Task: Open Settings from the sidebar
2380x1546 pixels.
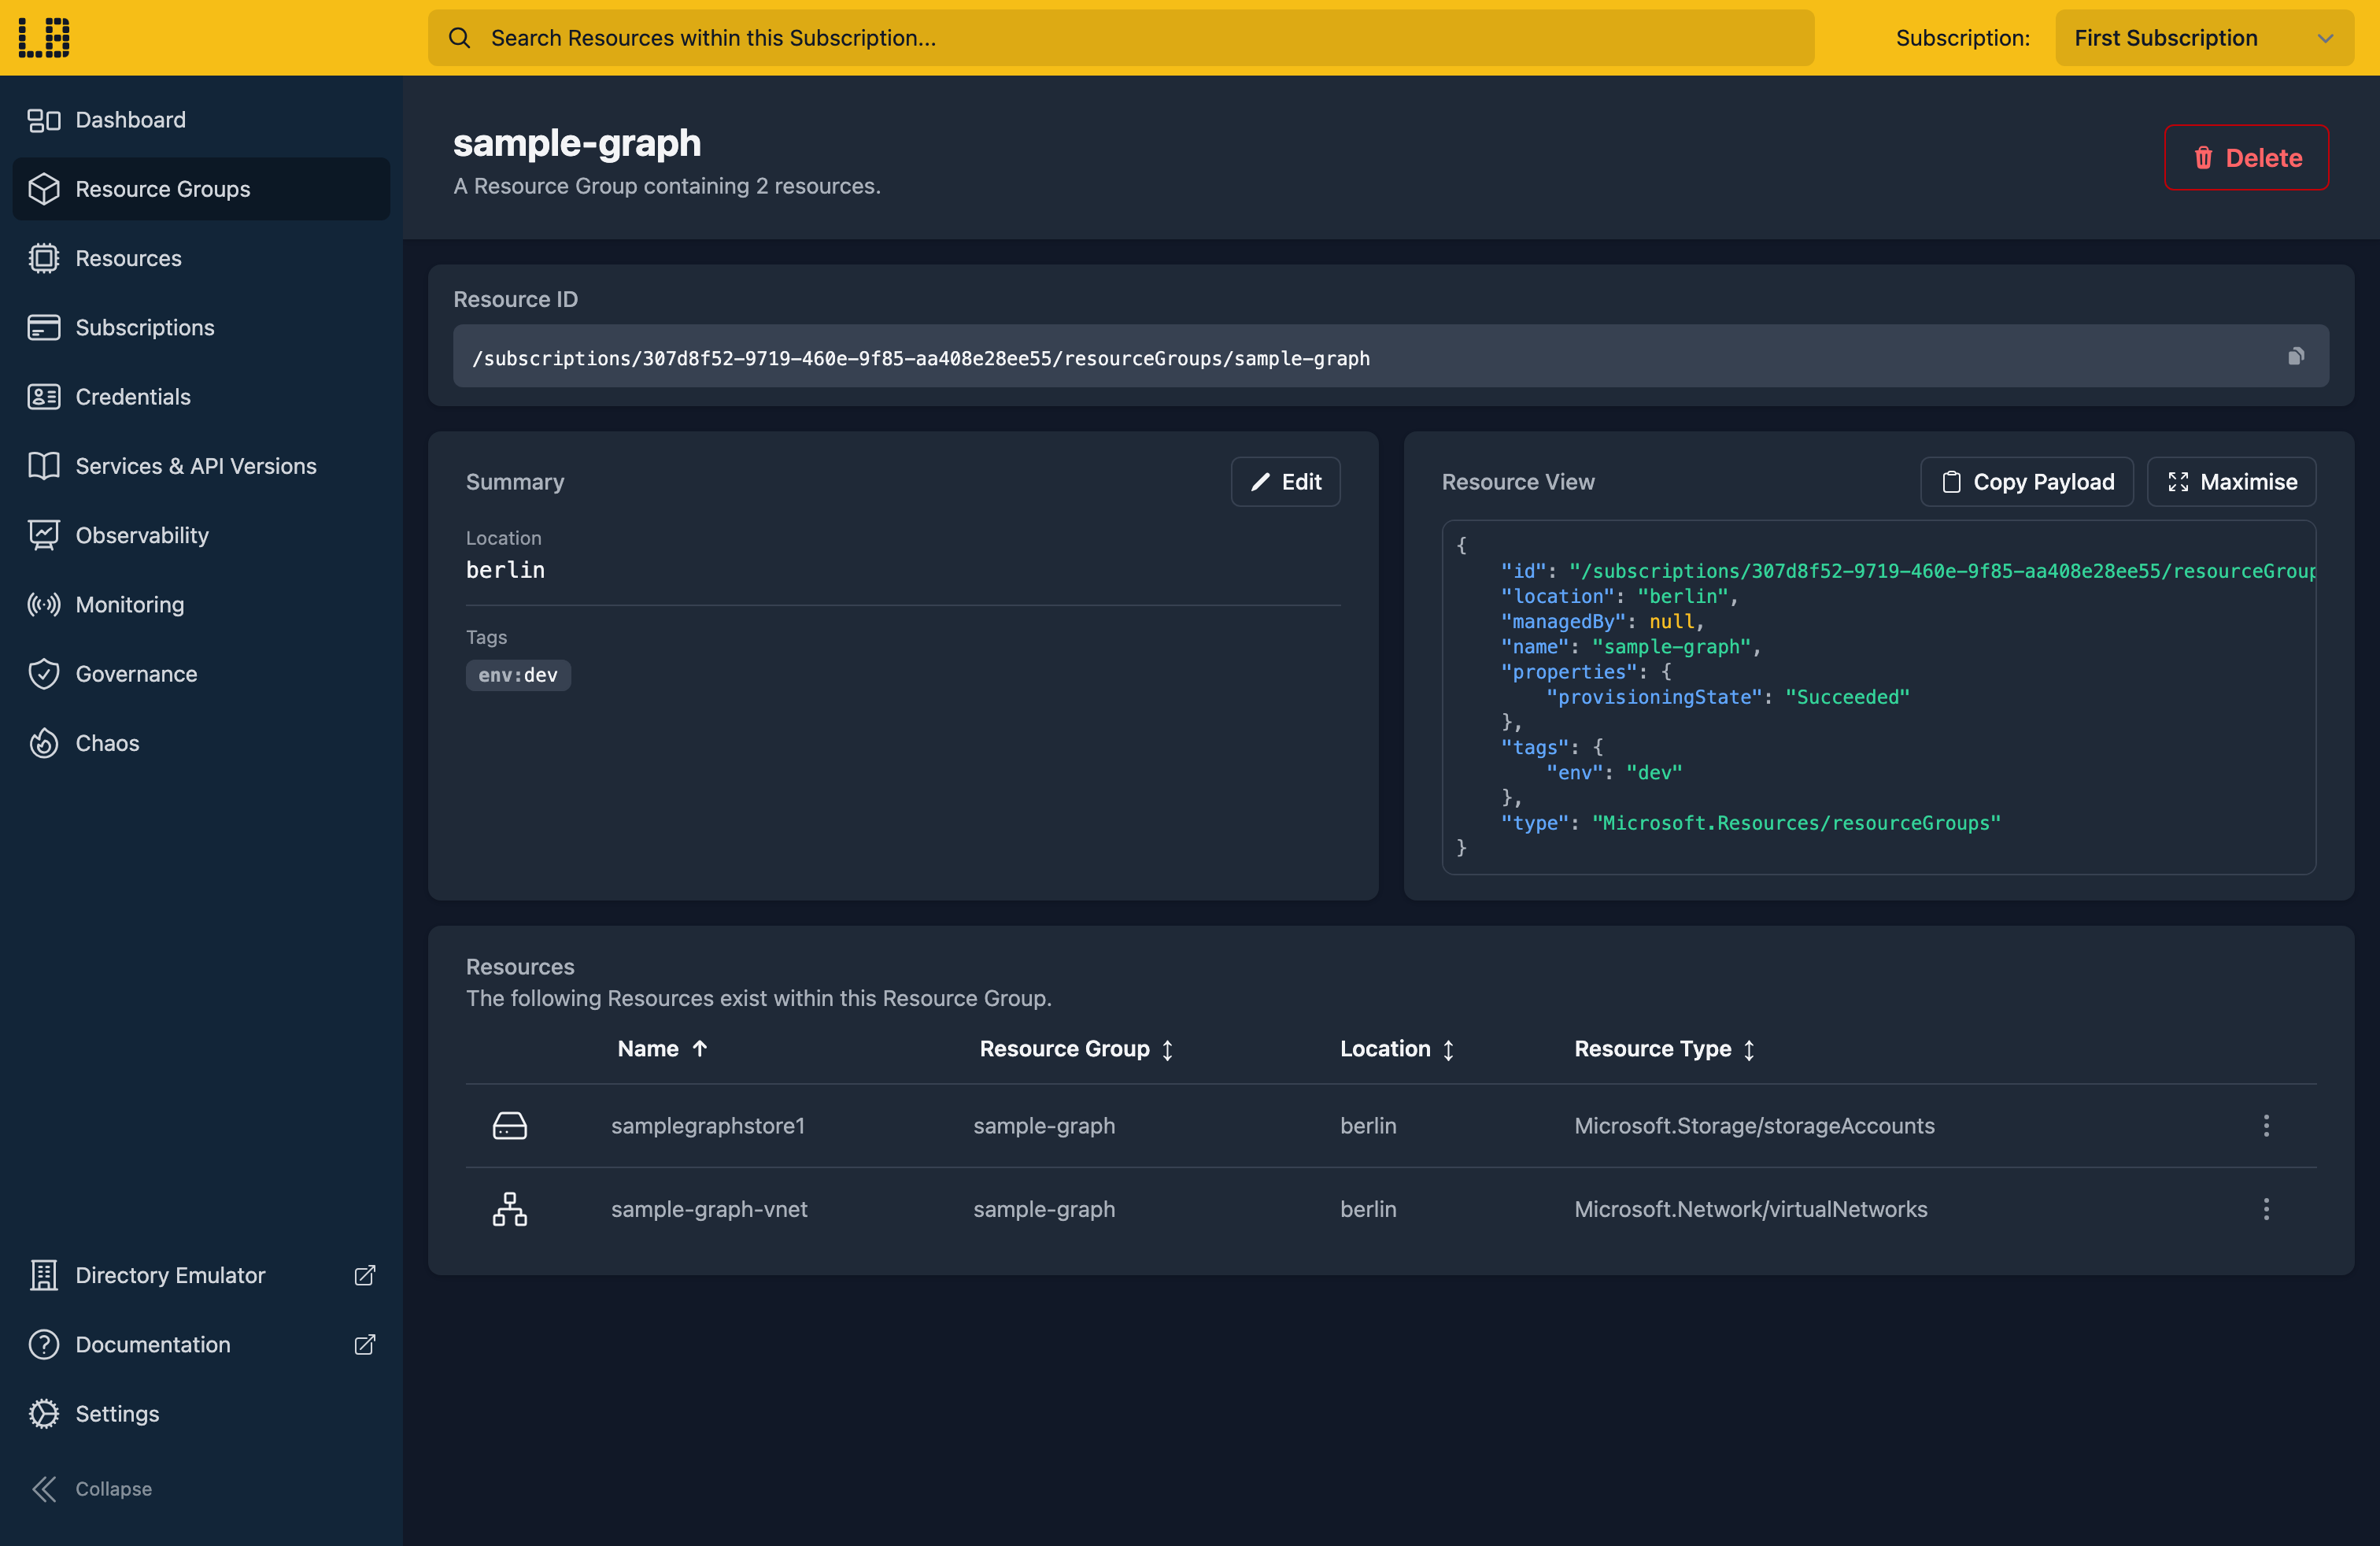Action: pyautogui.click(x=201, y=1414)
